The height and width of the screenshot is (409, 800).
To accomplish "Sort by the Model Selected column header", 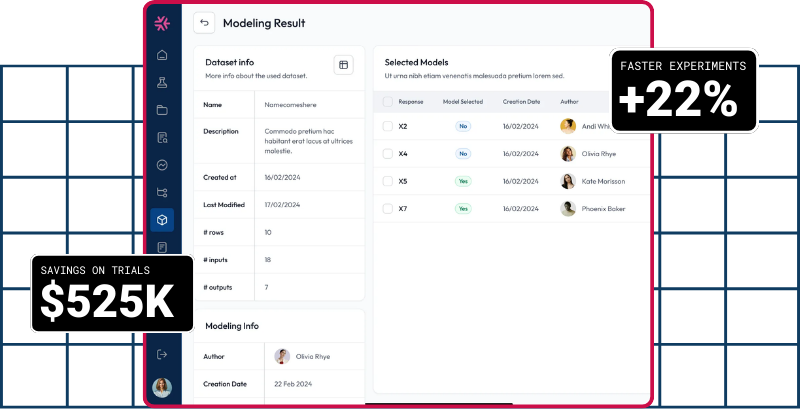I will (463, 102).
